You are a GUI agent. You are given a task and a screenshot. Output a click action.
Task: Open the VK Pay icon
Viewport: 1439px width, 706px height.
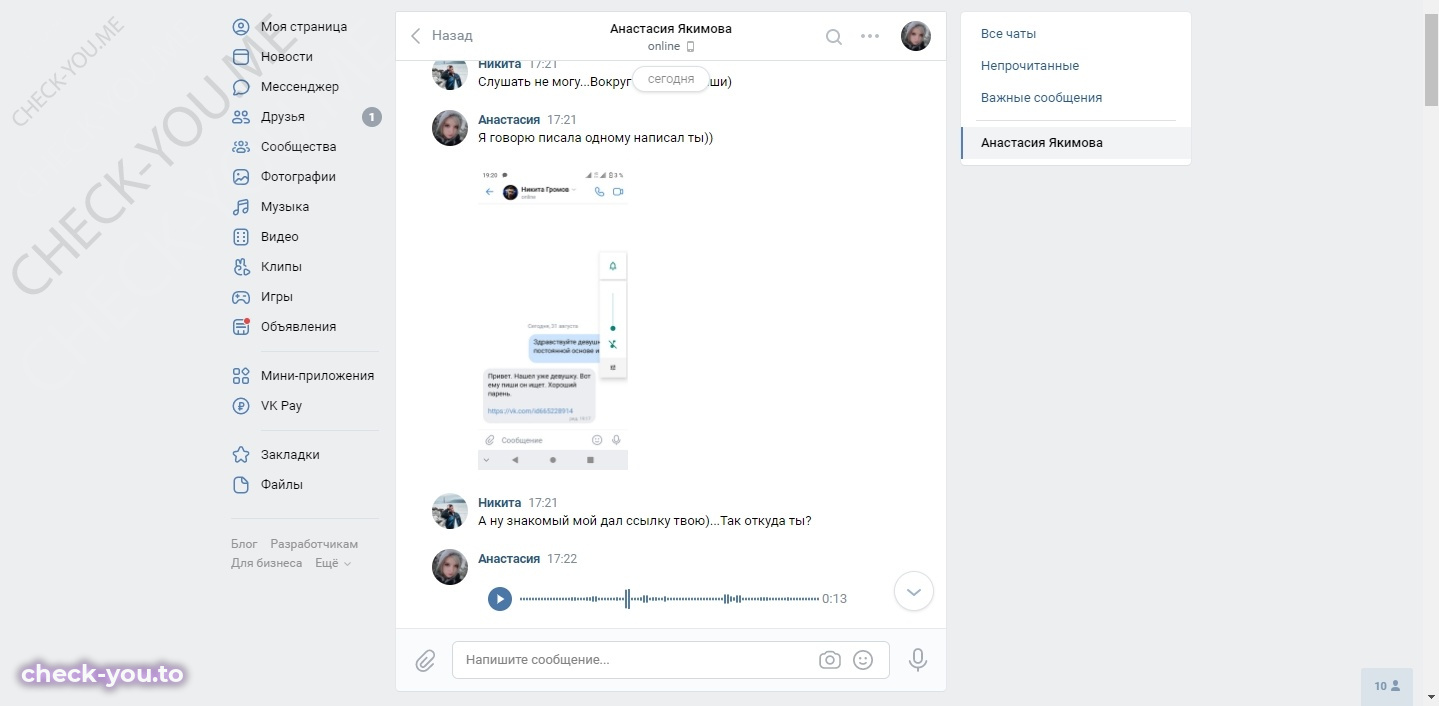(x=241, y=406)
